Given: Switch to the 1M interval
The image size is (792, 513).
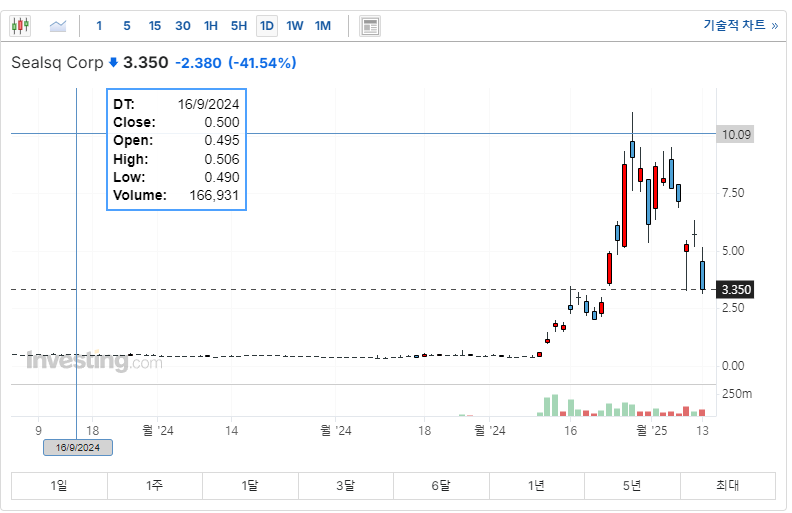Looking at the screenshot, I should point(323,26).
